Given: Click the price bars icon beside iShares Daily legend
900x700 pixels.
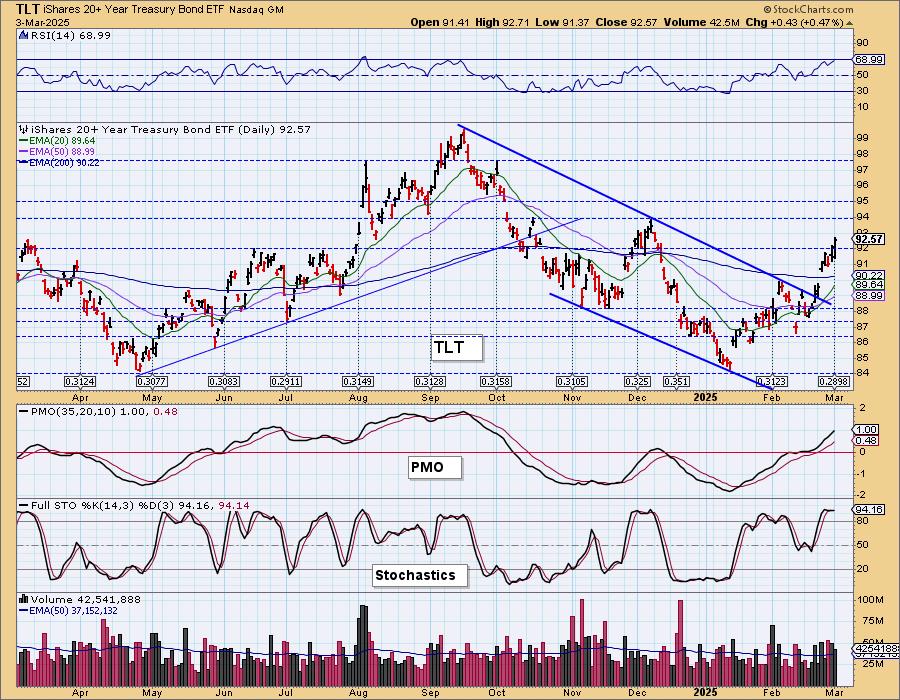Looking at the screenshot, I should (x=24, y=130).
